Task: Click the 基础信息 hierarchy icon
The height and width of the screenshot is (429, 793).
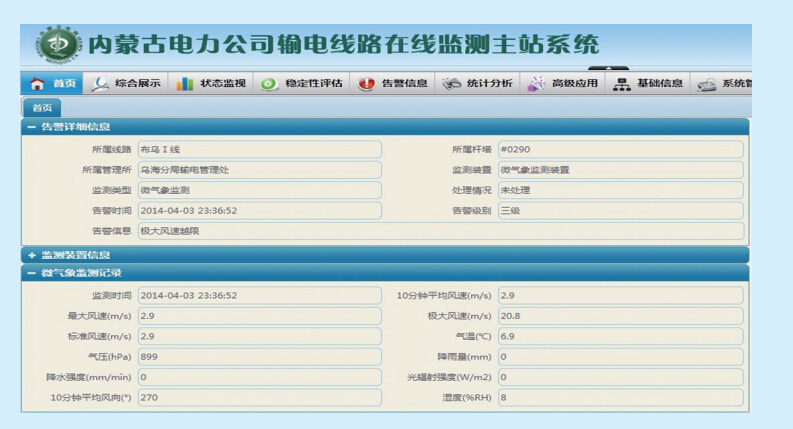Action: click(x=622, y=84)
